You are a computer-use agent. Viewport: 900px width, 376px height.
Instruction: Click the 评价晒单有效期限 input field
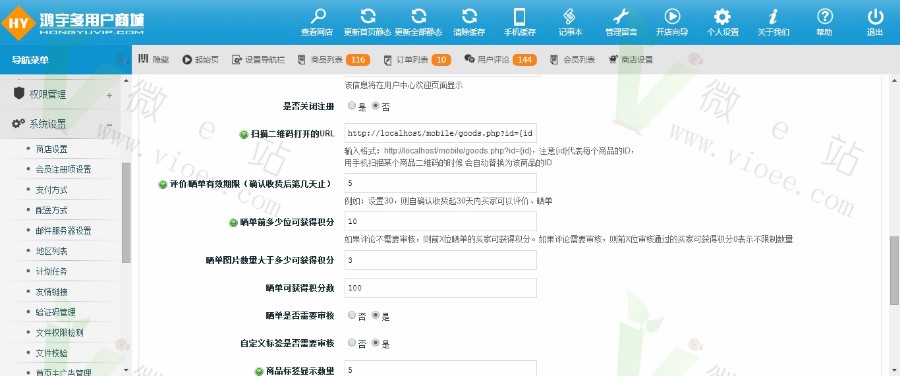(440, 183)
